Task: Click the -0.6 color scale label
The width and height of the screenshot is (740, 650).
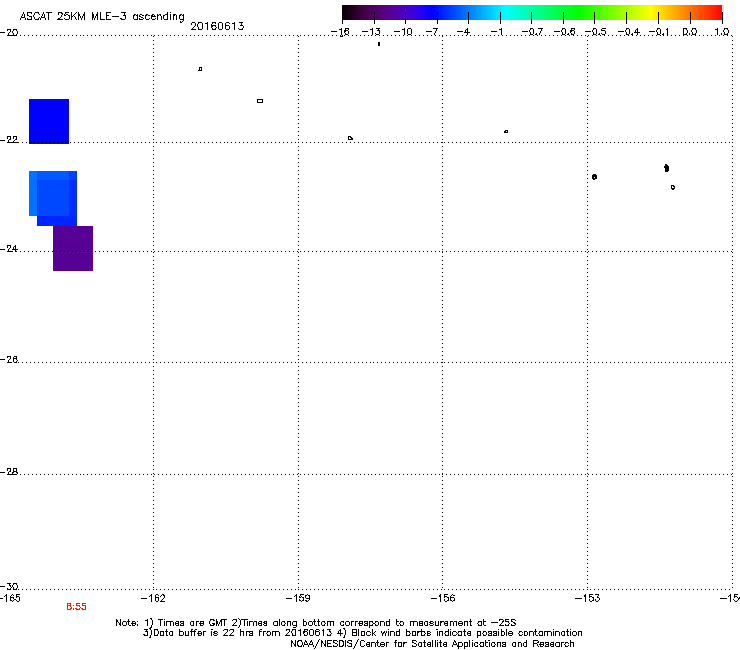Action: (564, 32)
